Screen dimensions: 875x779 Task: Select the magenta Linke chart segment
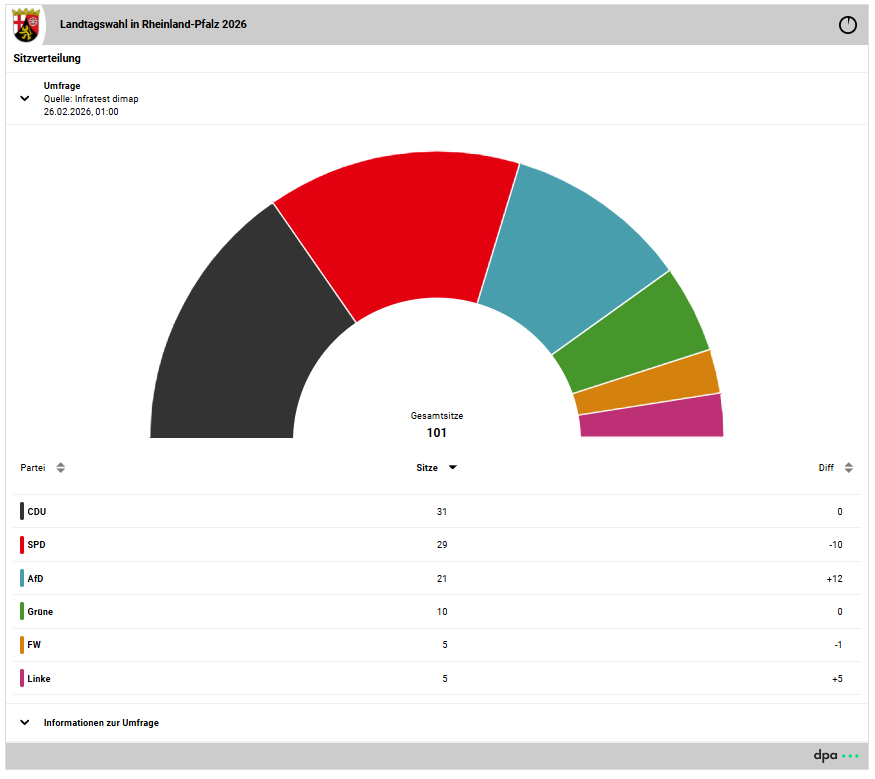coord(653,419)
